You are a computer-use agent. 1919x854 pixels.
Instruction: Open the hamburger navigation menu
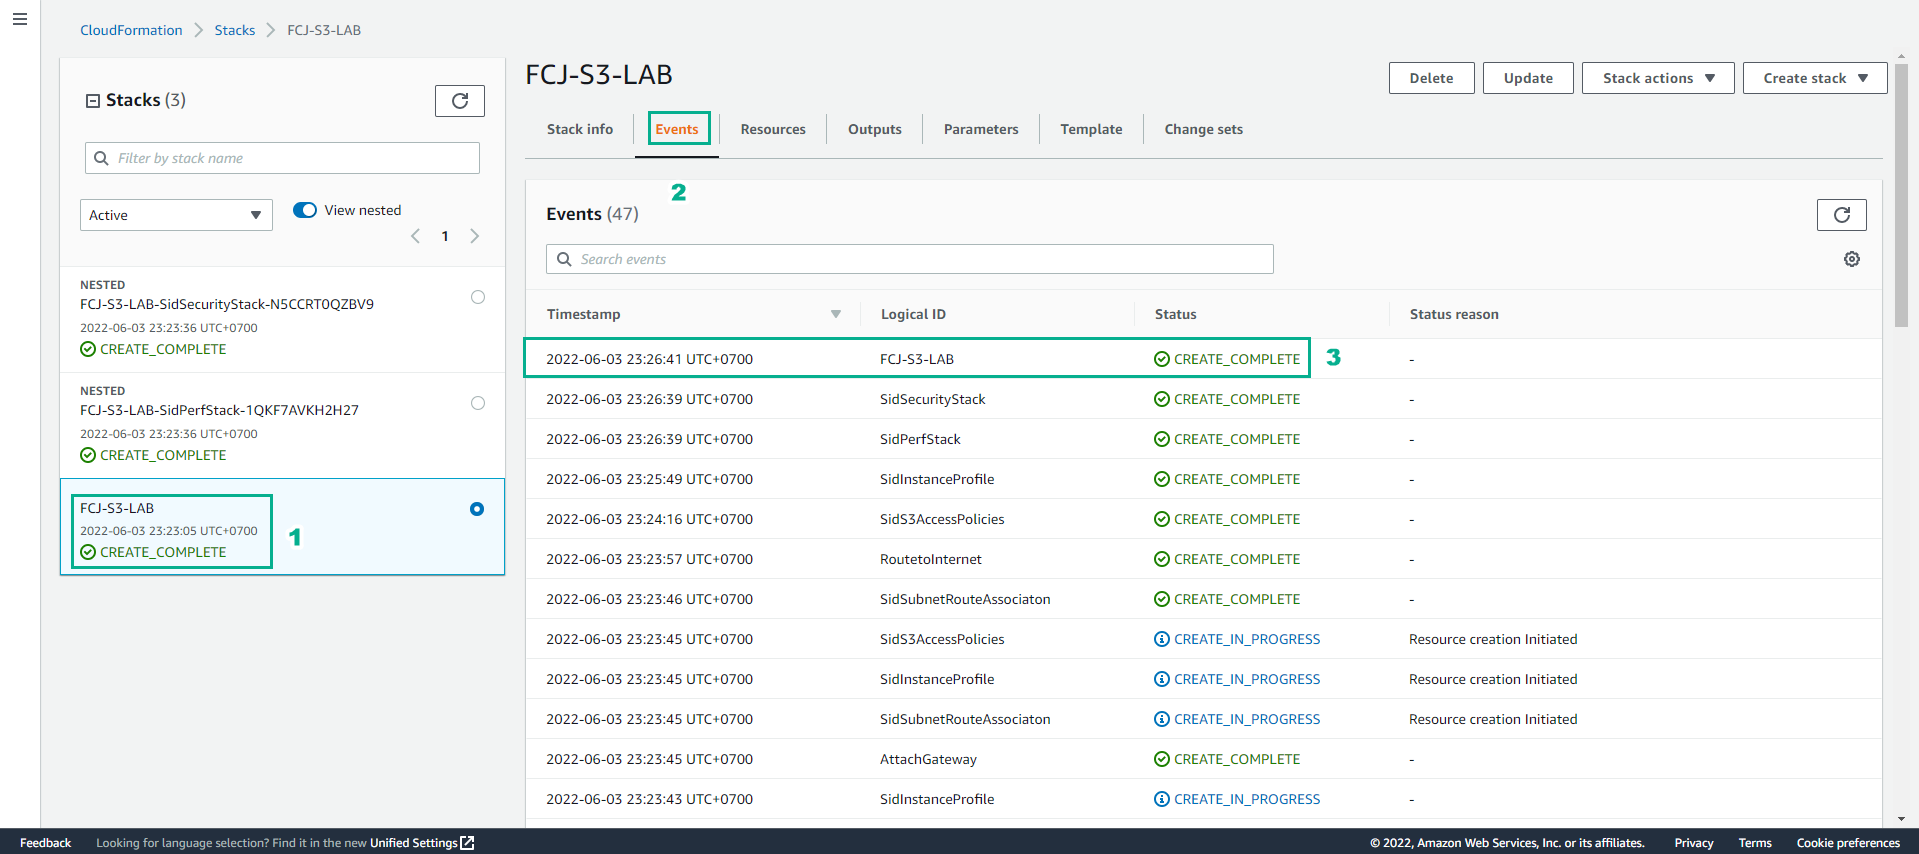(19, 19)
